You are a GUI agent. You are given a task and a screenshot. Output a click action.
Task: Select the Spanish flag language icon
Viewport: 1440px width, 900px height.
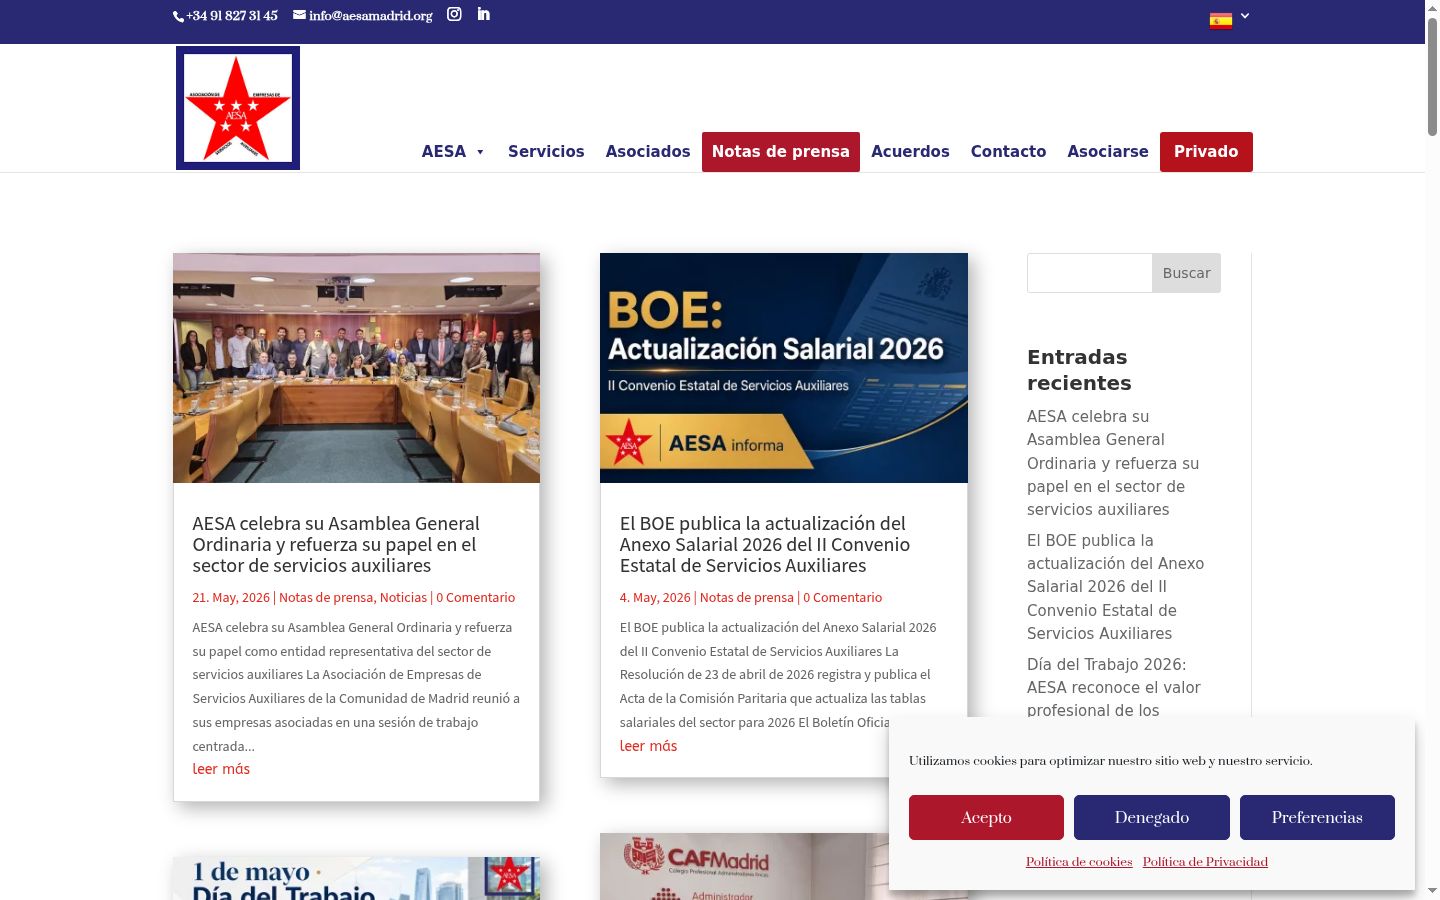[1221, 20]
